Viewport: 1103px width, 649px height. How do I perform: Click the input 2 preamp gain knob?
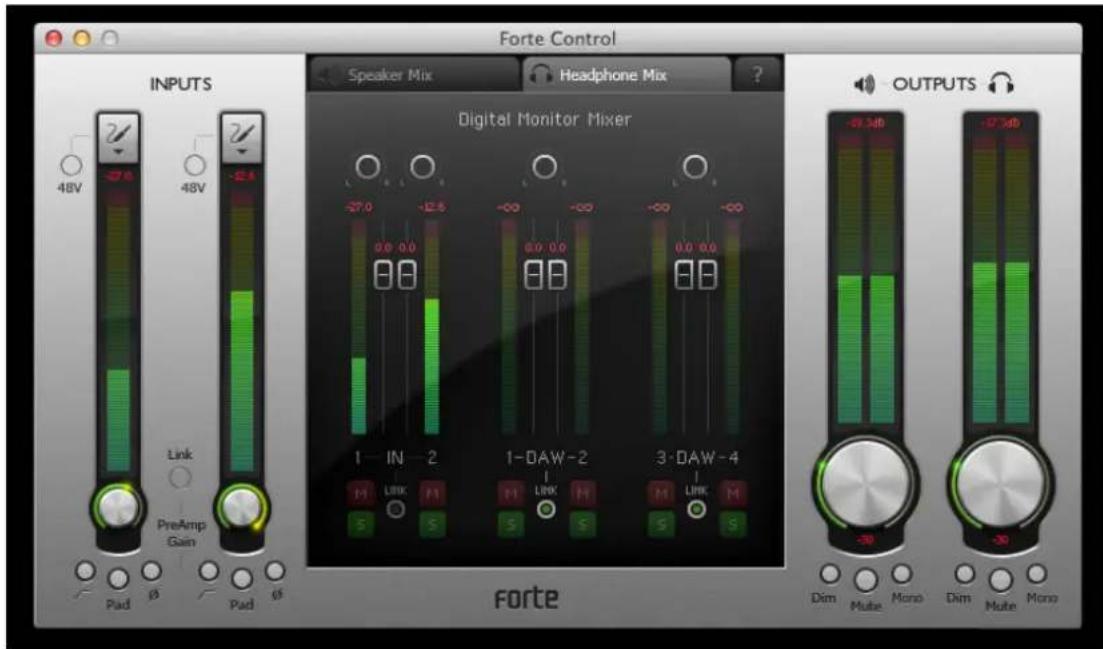point(242,506)
